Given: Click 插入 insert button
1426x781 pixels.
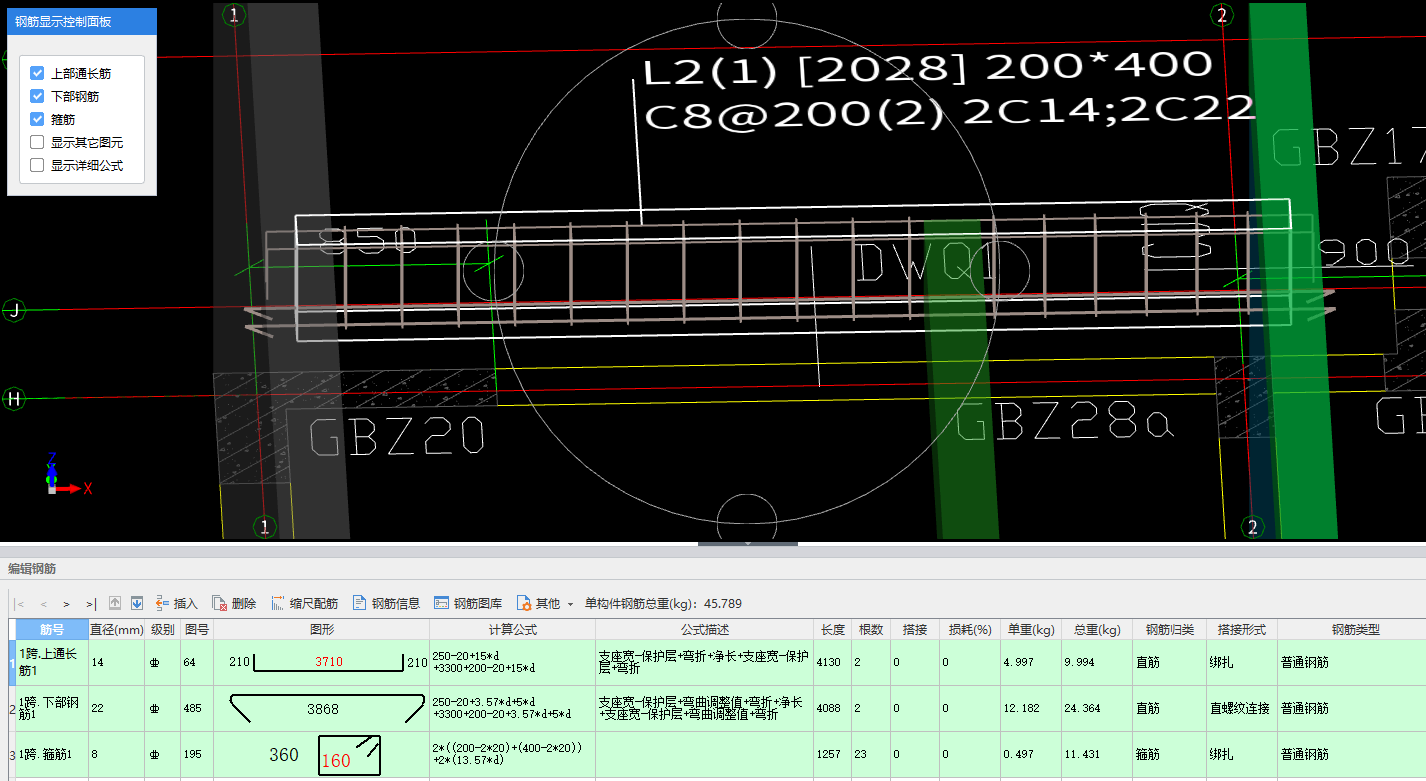Looking at the screenshot, I should point(176,603).
